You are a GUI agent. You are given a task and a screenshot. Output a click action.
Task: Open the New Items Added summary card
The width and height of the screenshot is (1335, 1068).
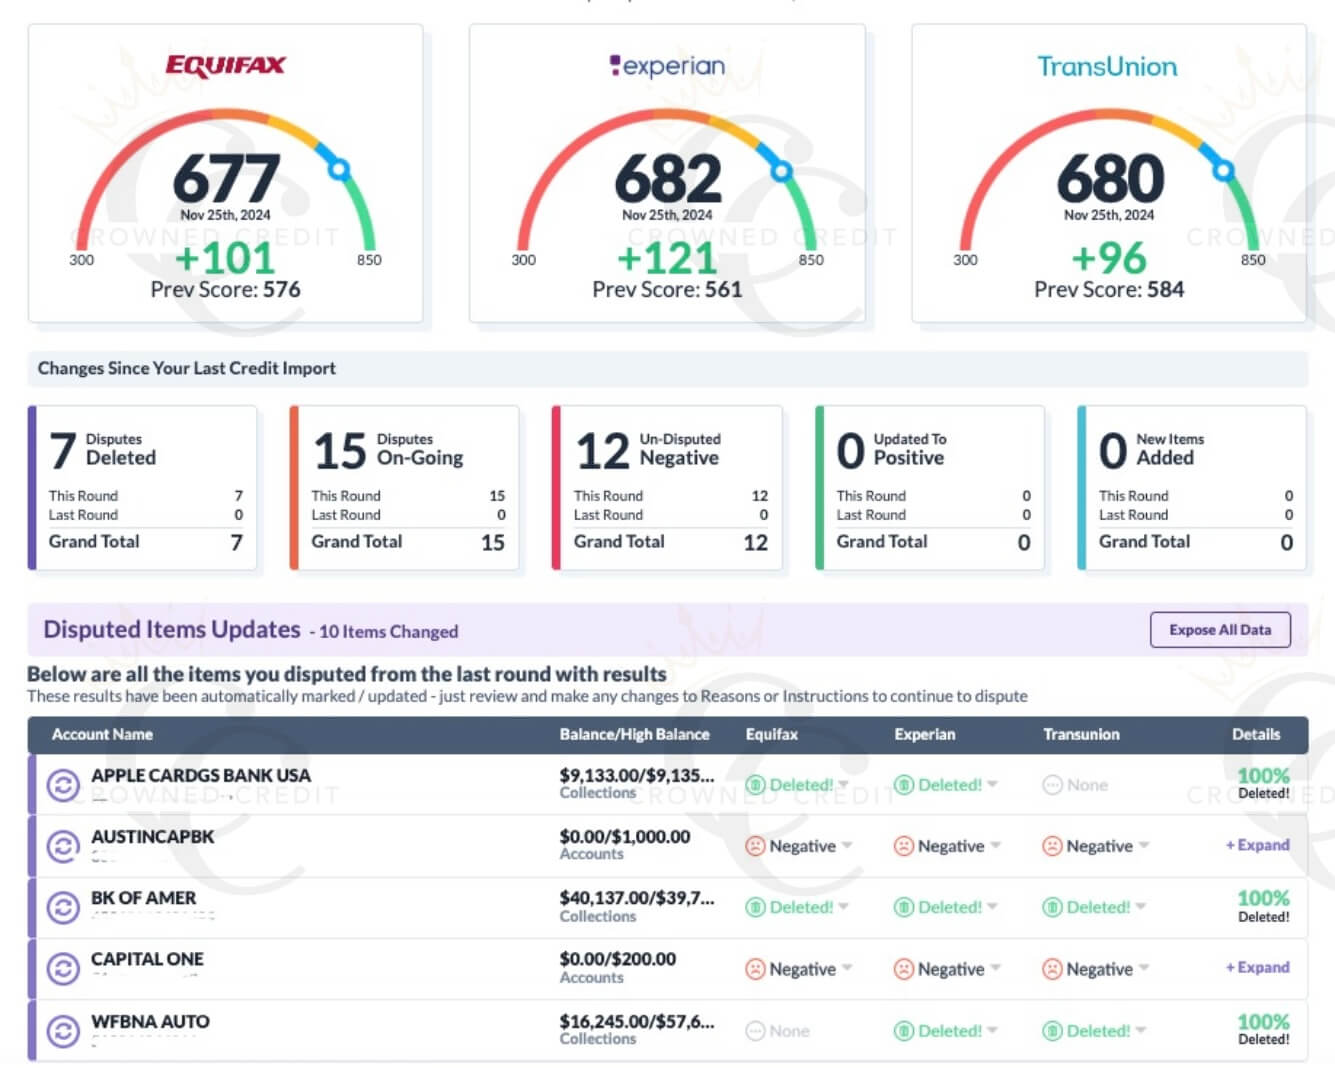1193,488
